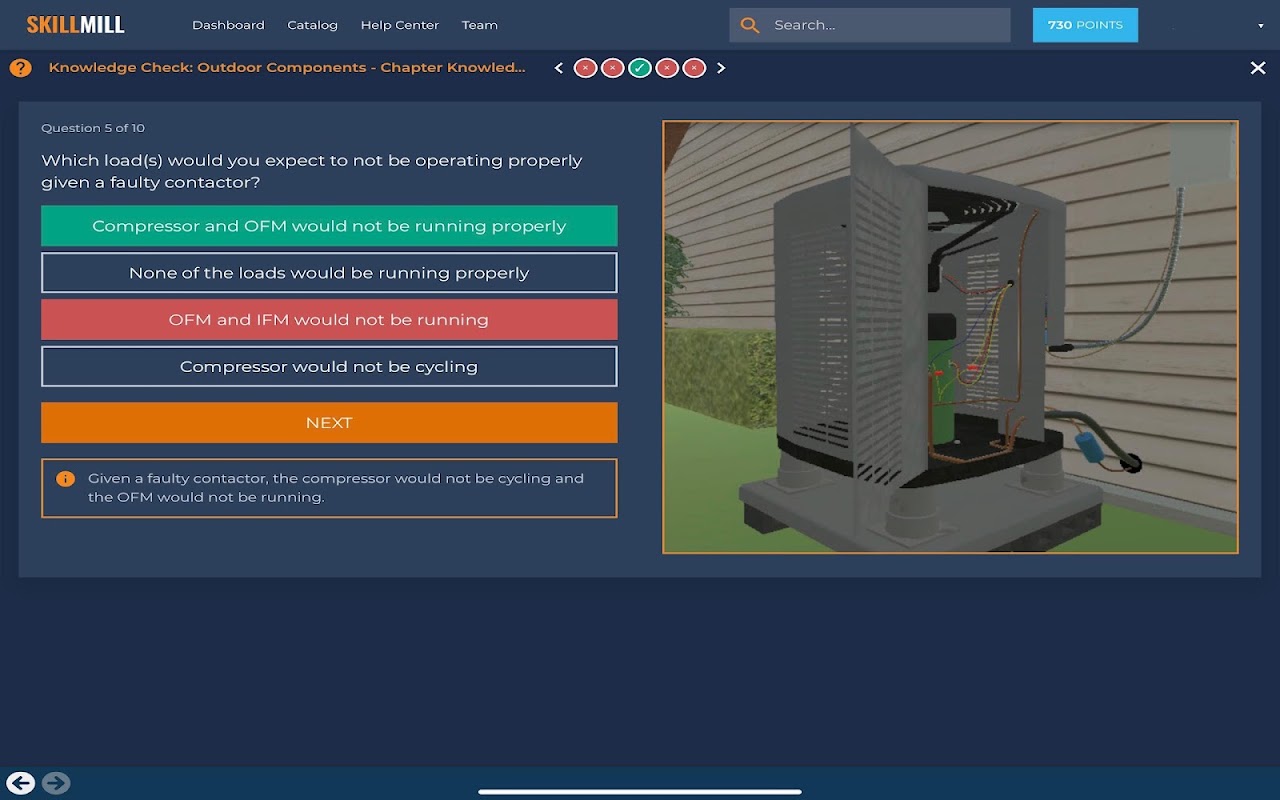Close the knowledge check with X
Image resolution: width=1280 pixels, height=800 pixels.
[x=1258, y=68]
